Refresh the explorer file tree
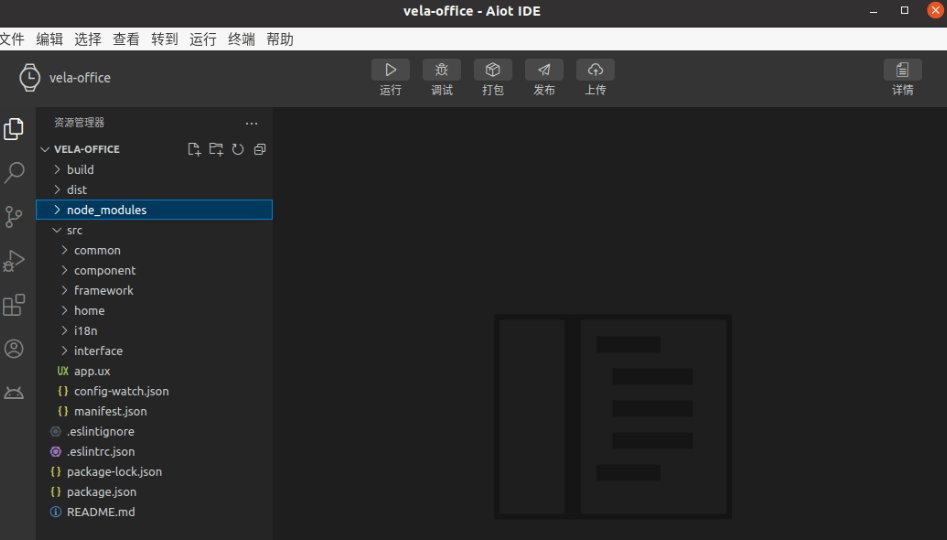 [238, 149]
